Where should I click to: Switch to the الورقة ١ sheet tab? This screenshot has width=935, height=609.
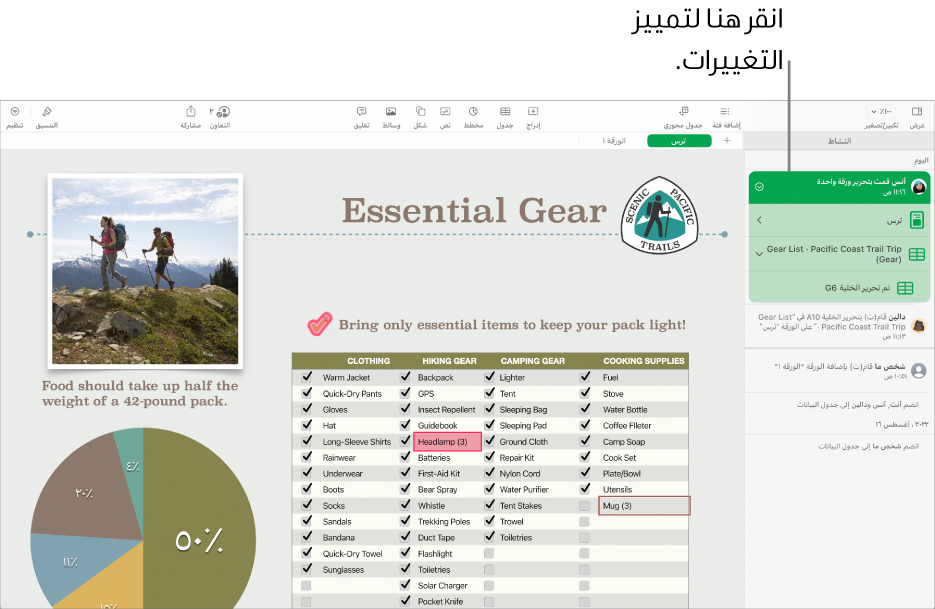613,142
